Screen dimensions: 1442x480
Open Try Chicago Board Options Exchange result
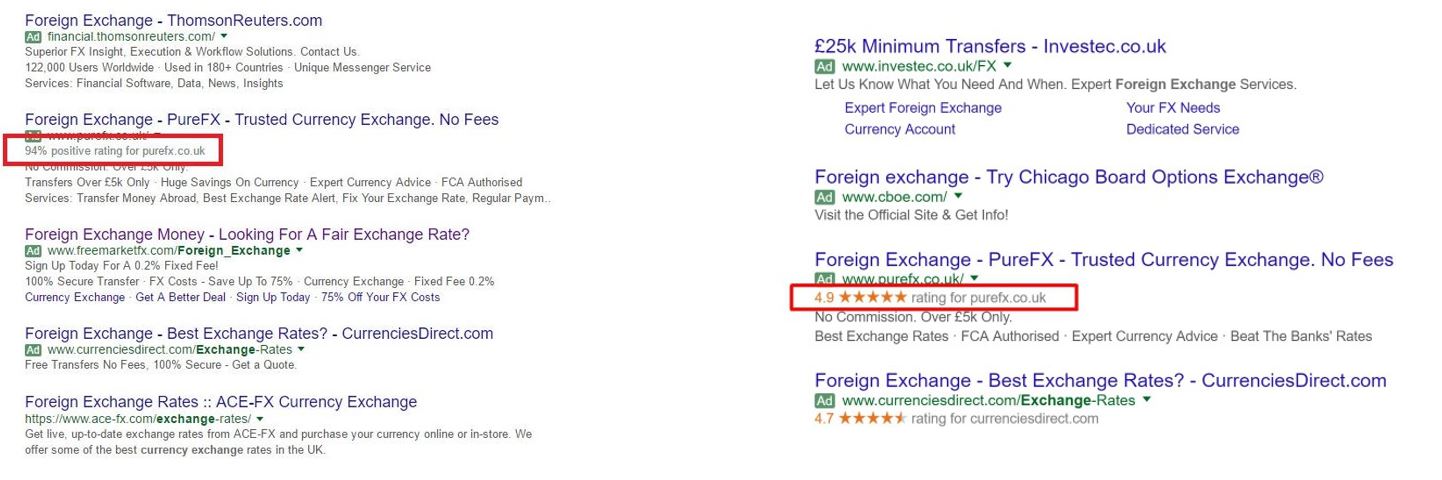(x=1069, y=177)
